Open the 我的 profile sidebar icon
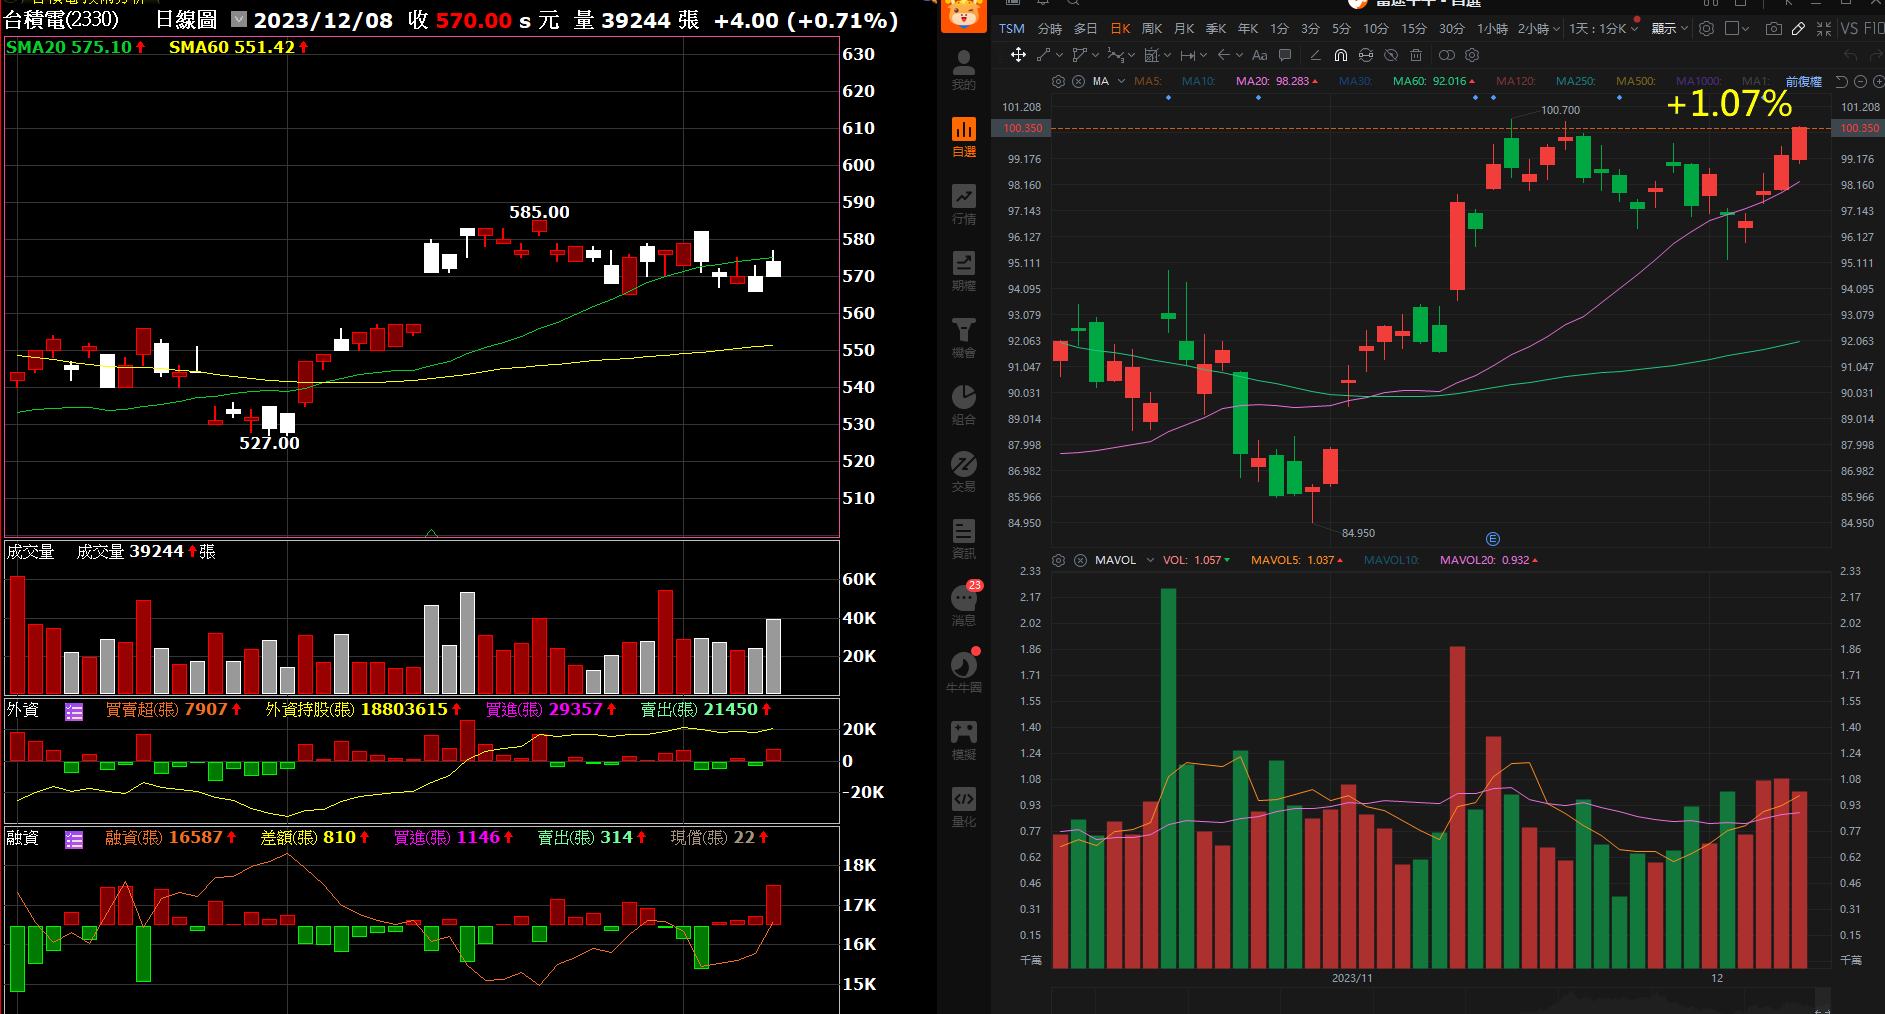The width and height of the screenshot is (1885, 1014). pyautogui.click(x=963, y=70)
